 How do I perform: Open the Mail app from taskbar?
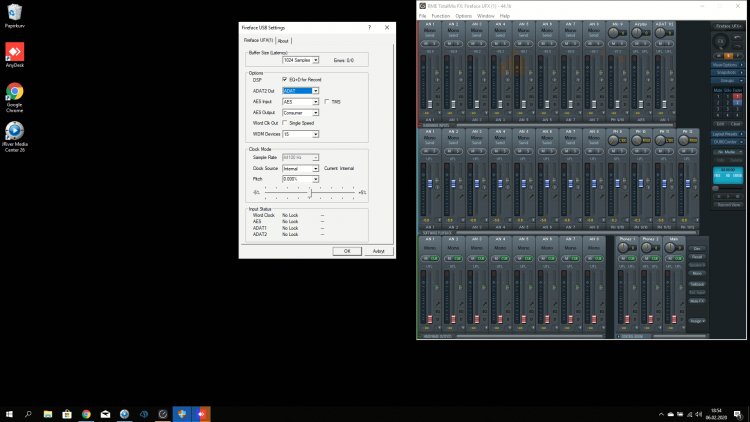pos(105,414)
